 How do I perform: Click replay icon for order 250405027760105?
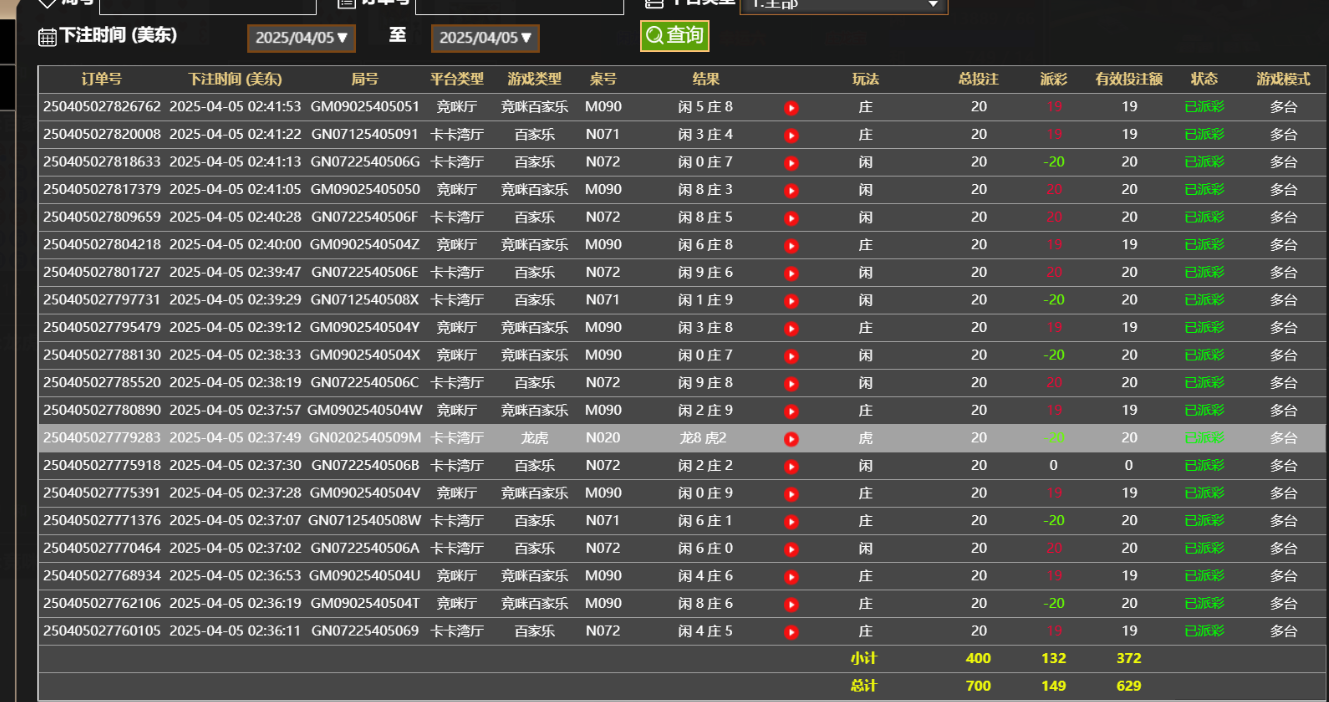pos(791,632)
